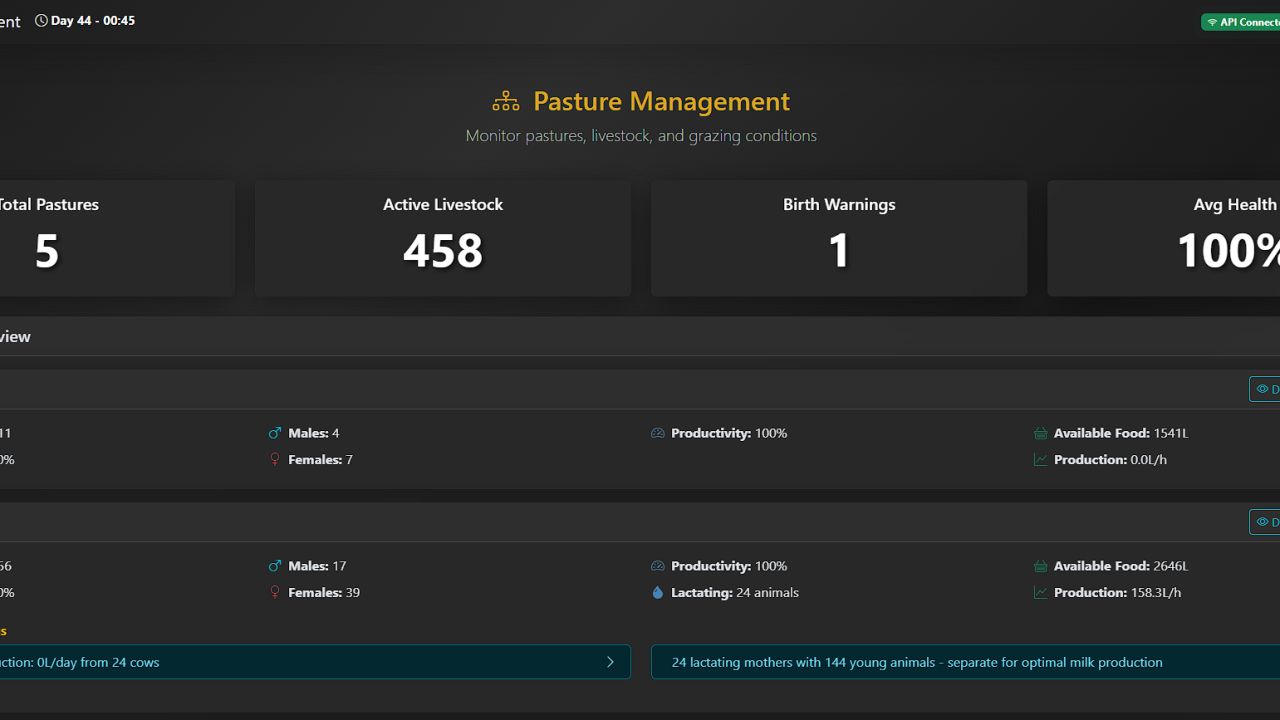Click the Males: 17 value
Image resolution: width=1280 pixels, height=720 pixels.
point(317,566)
